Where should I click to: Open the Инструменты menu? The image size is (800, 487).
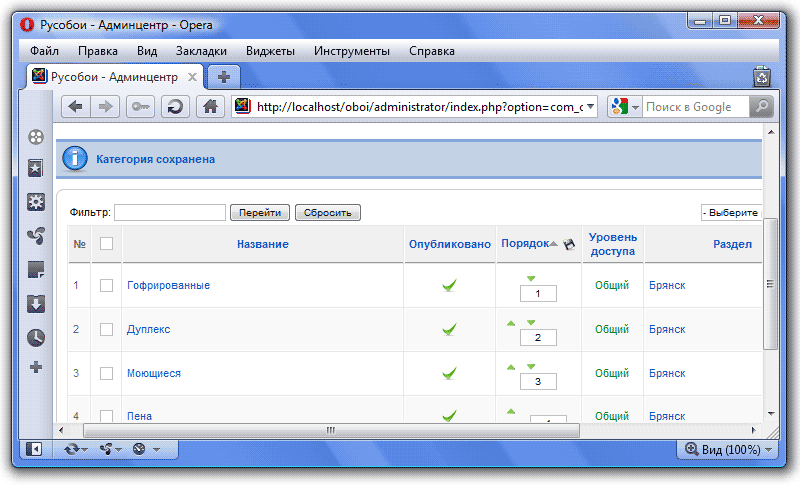(x=351, y=51)
